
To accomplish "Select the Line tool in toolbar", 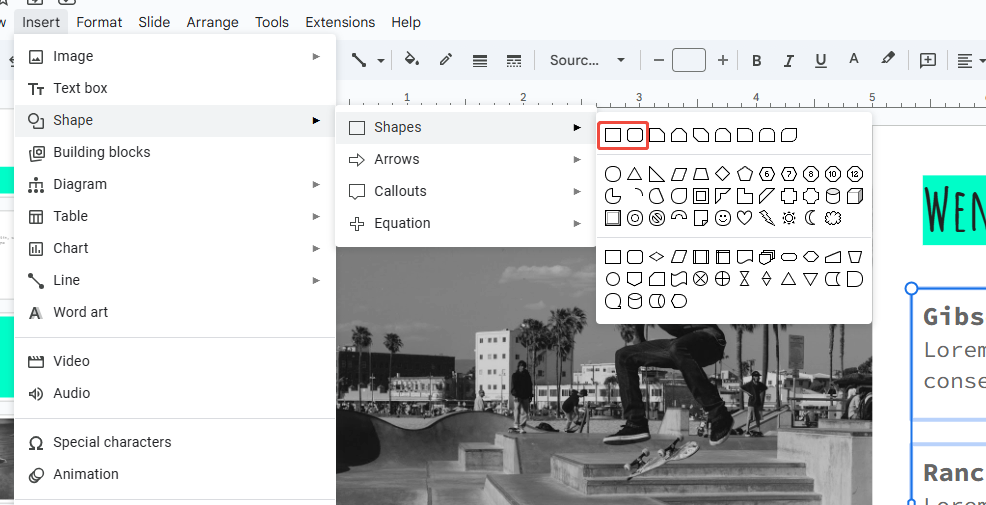I will pos(358,60).
